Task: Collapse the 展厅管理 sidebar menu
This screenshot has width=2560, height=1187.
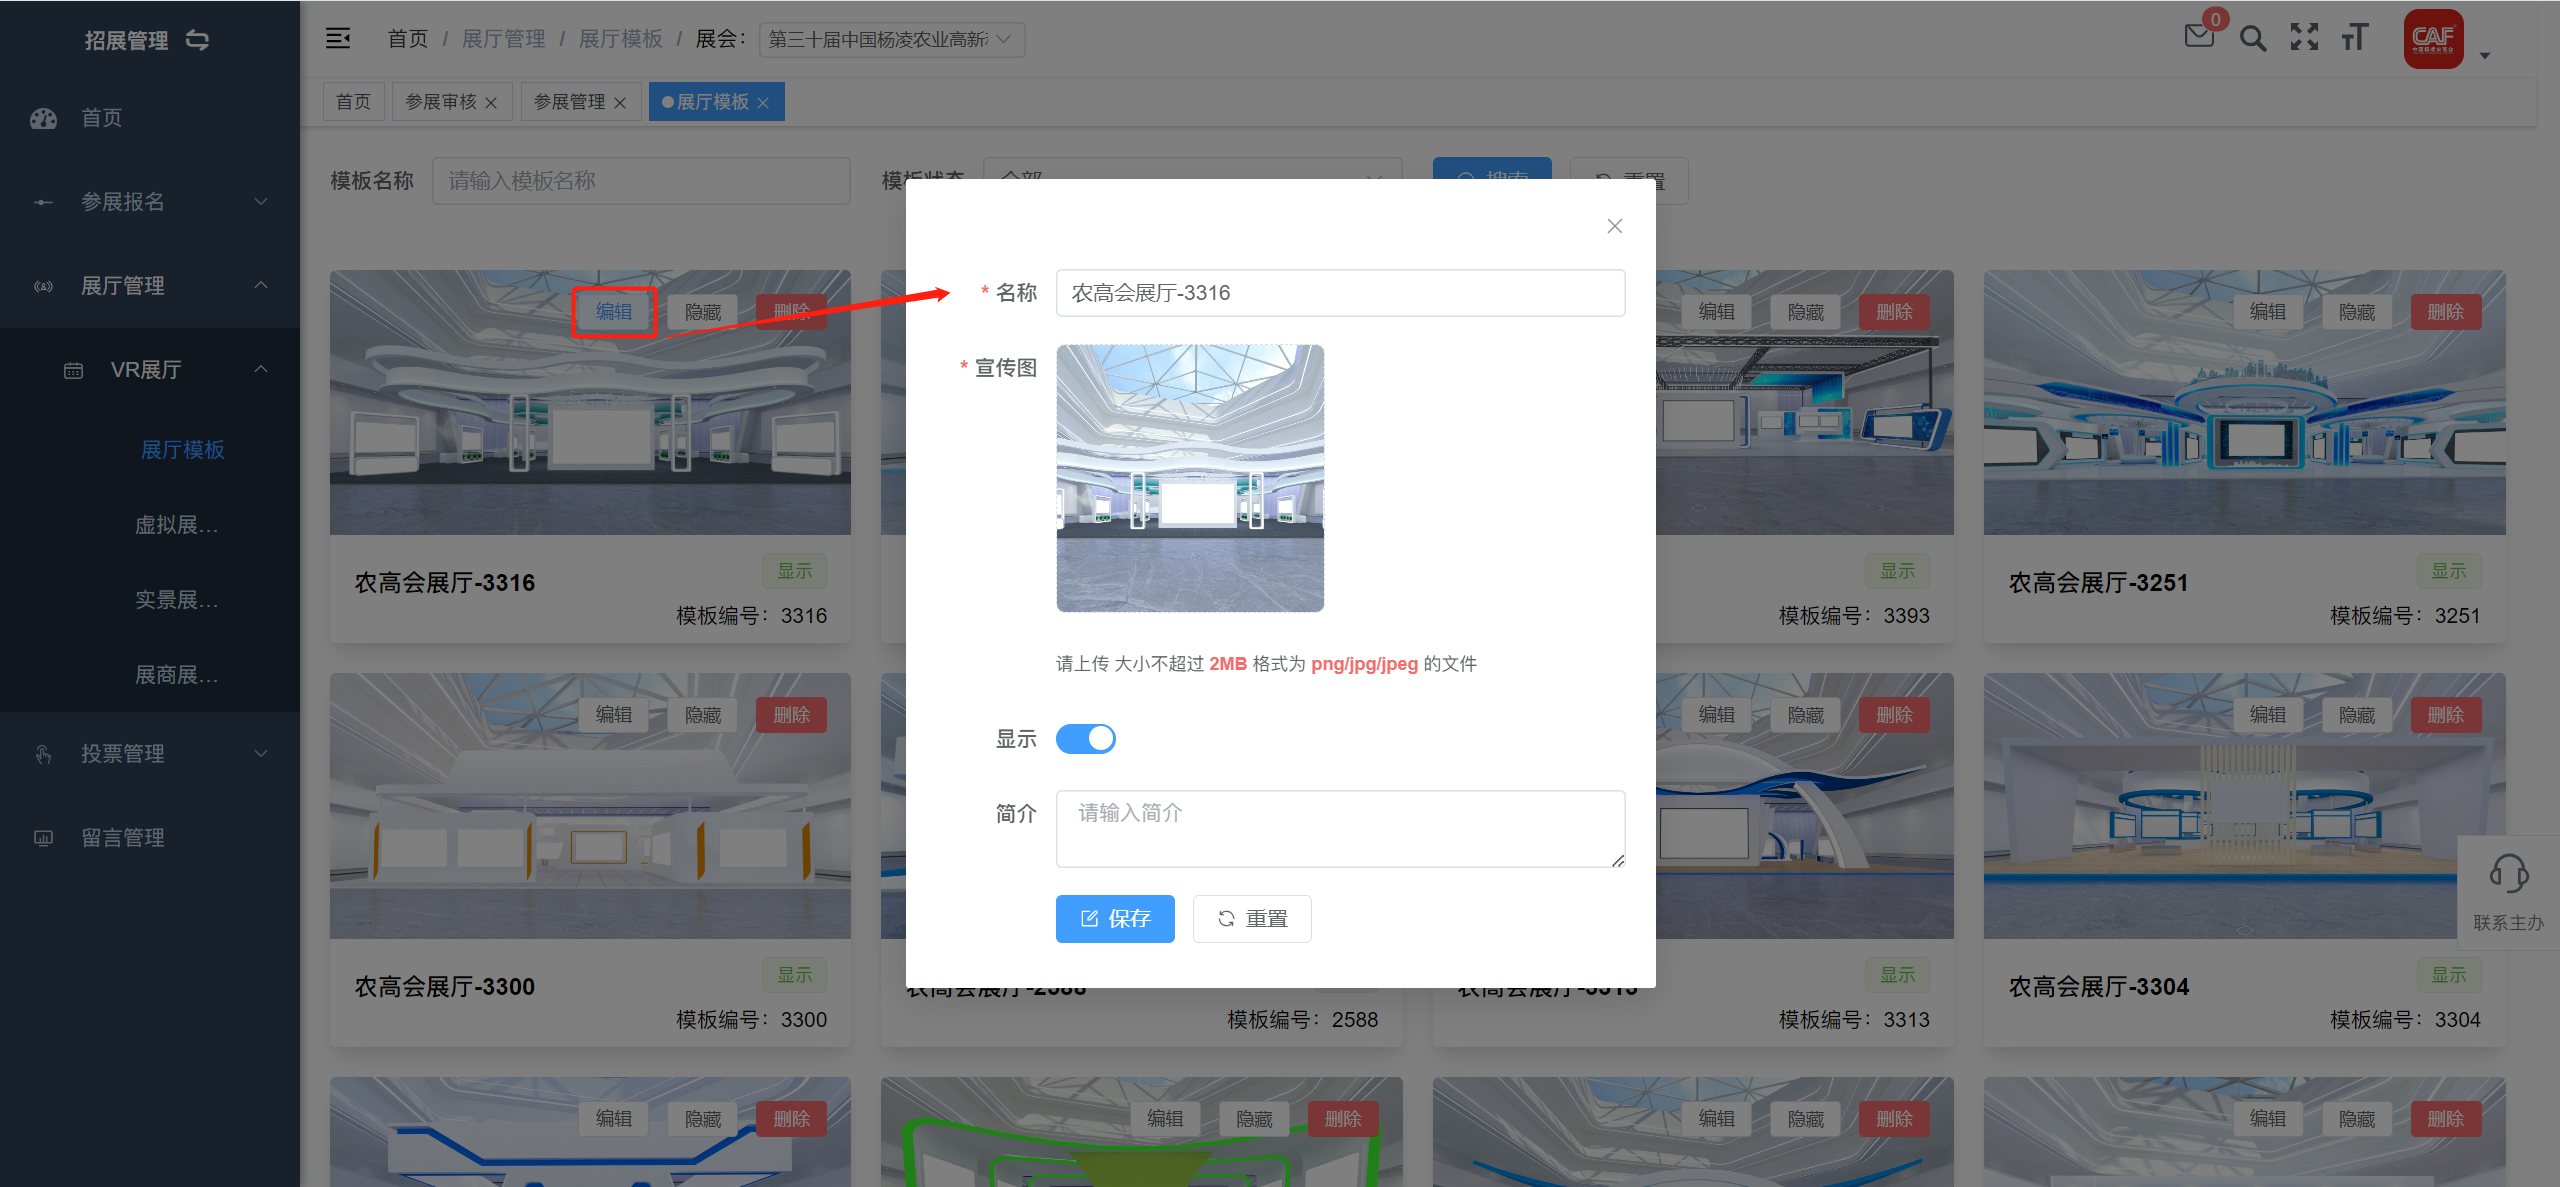Action: (150, 286)
